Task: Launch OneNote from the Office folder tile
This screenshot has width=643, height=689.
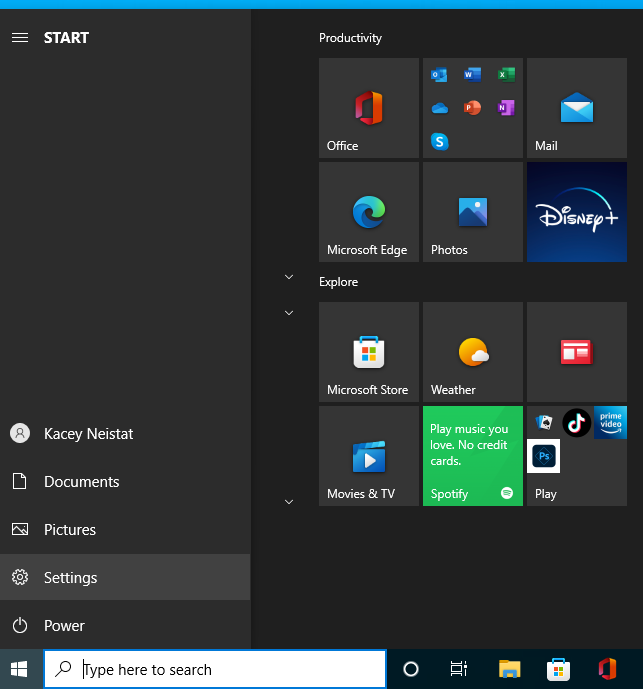Action: (506, 108)
